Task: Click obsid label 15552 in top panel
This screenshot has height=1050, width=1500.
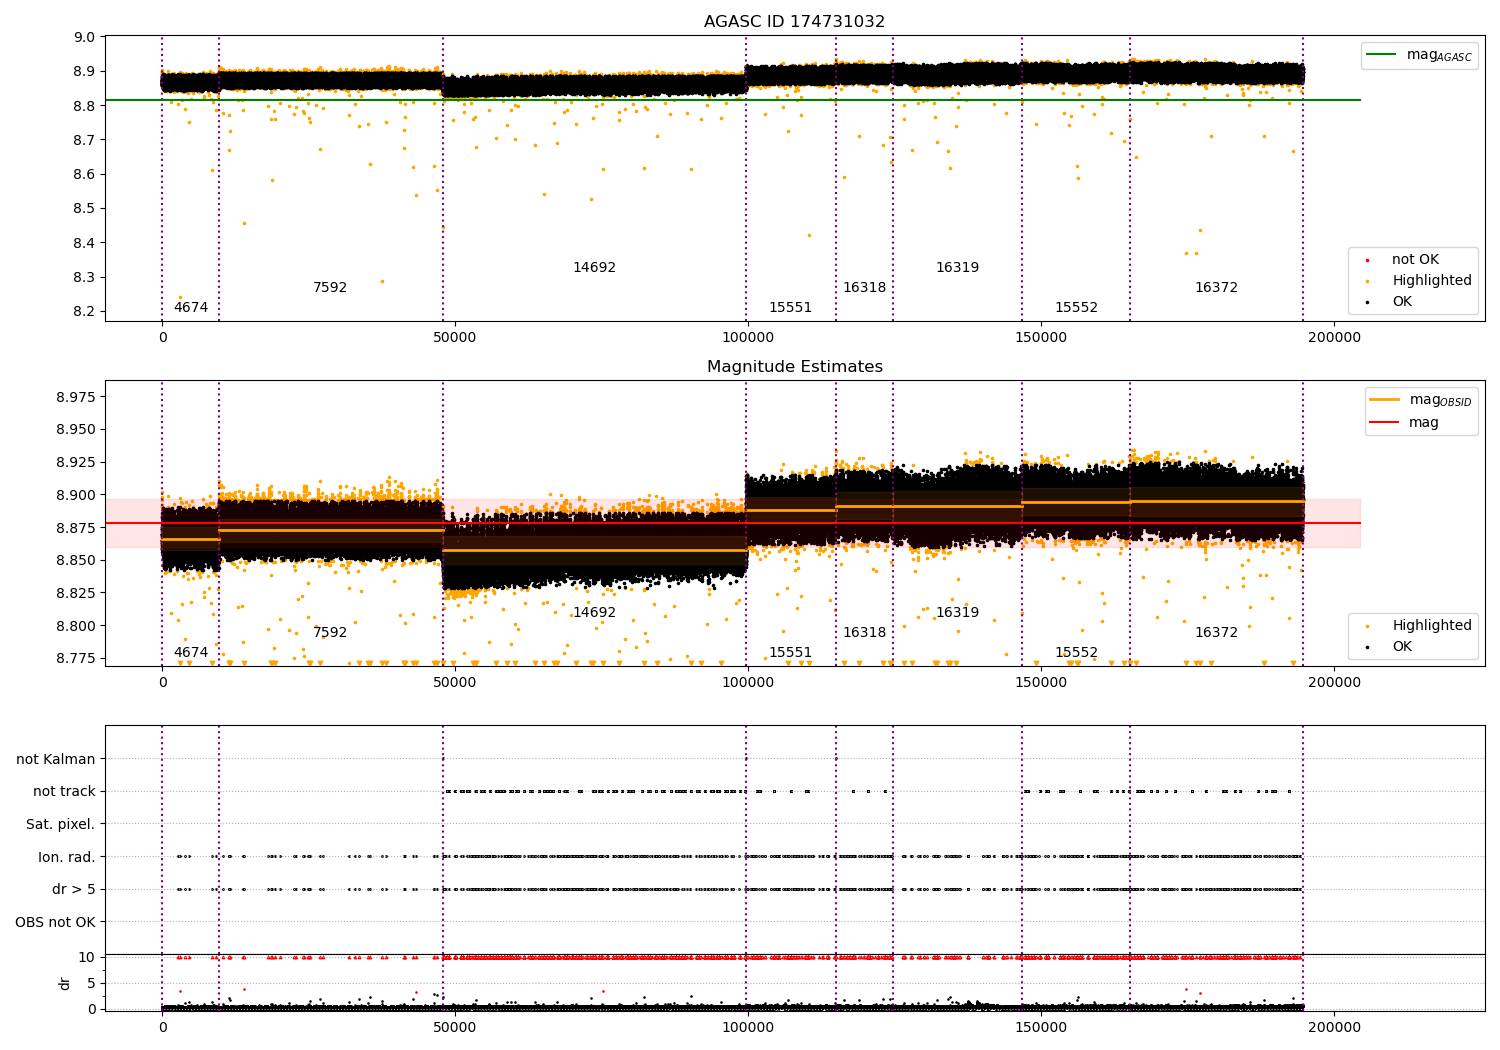Action: [1076, 308]
